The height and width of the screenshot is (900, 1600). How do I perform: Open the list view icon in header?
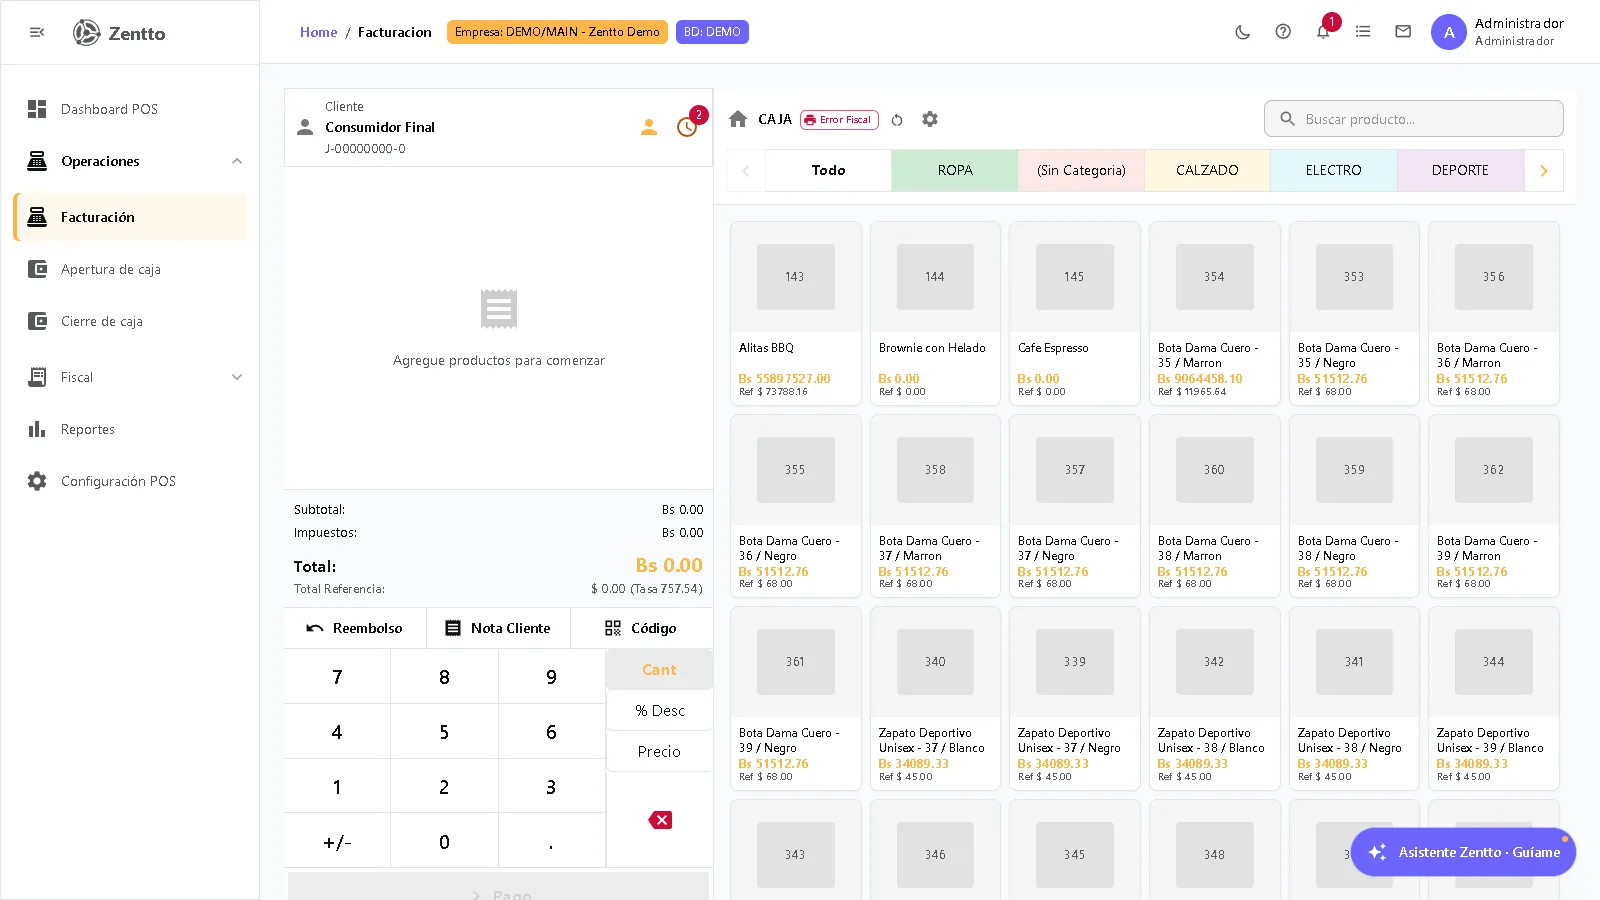click(1363, 32)
